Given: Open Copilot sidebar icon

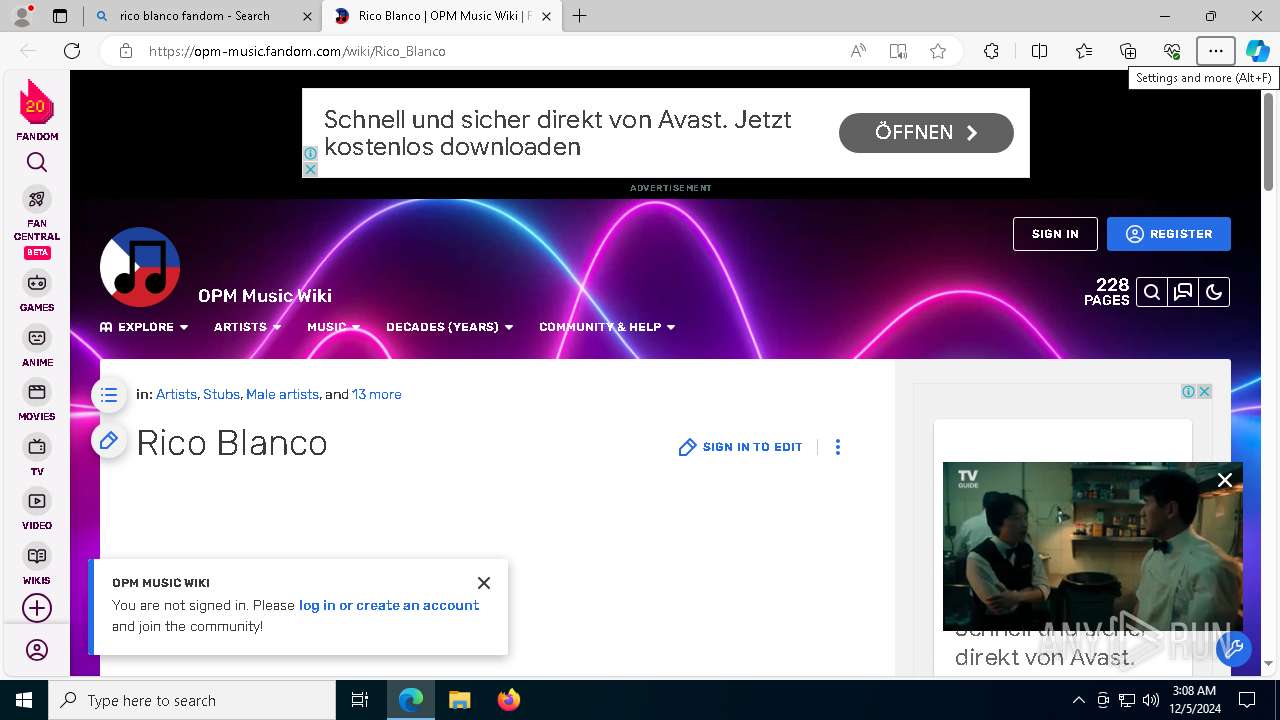Looking at the screenshot, I should point(1258,51).
